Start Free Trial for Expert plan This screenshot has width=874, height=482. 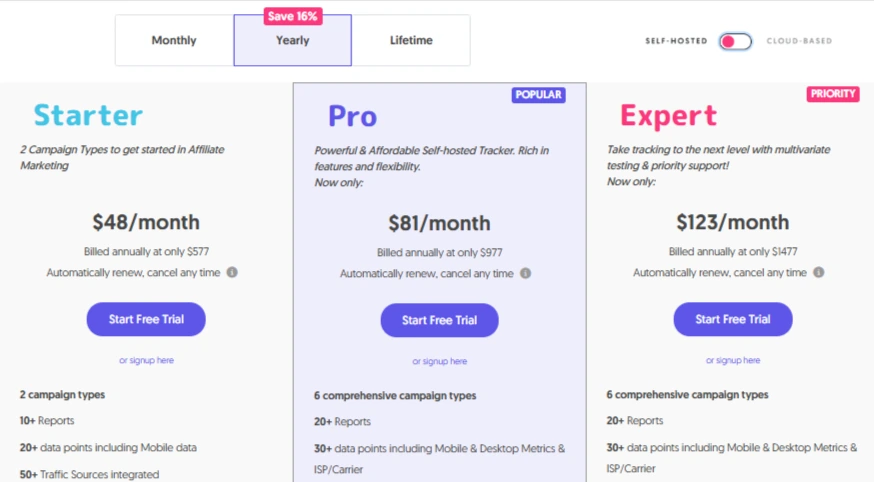732,319
